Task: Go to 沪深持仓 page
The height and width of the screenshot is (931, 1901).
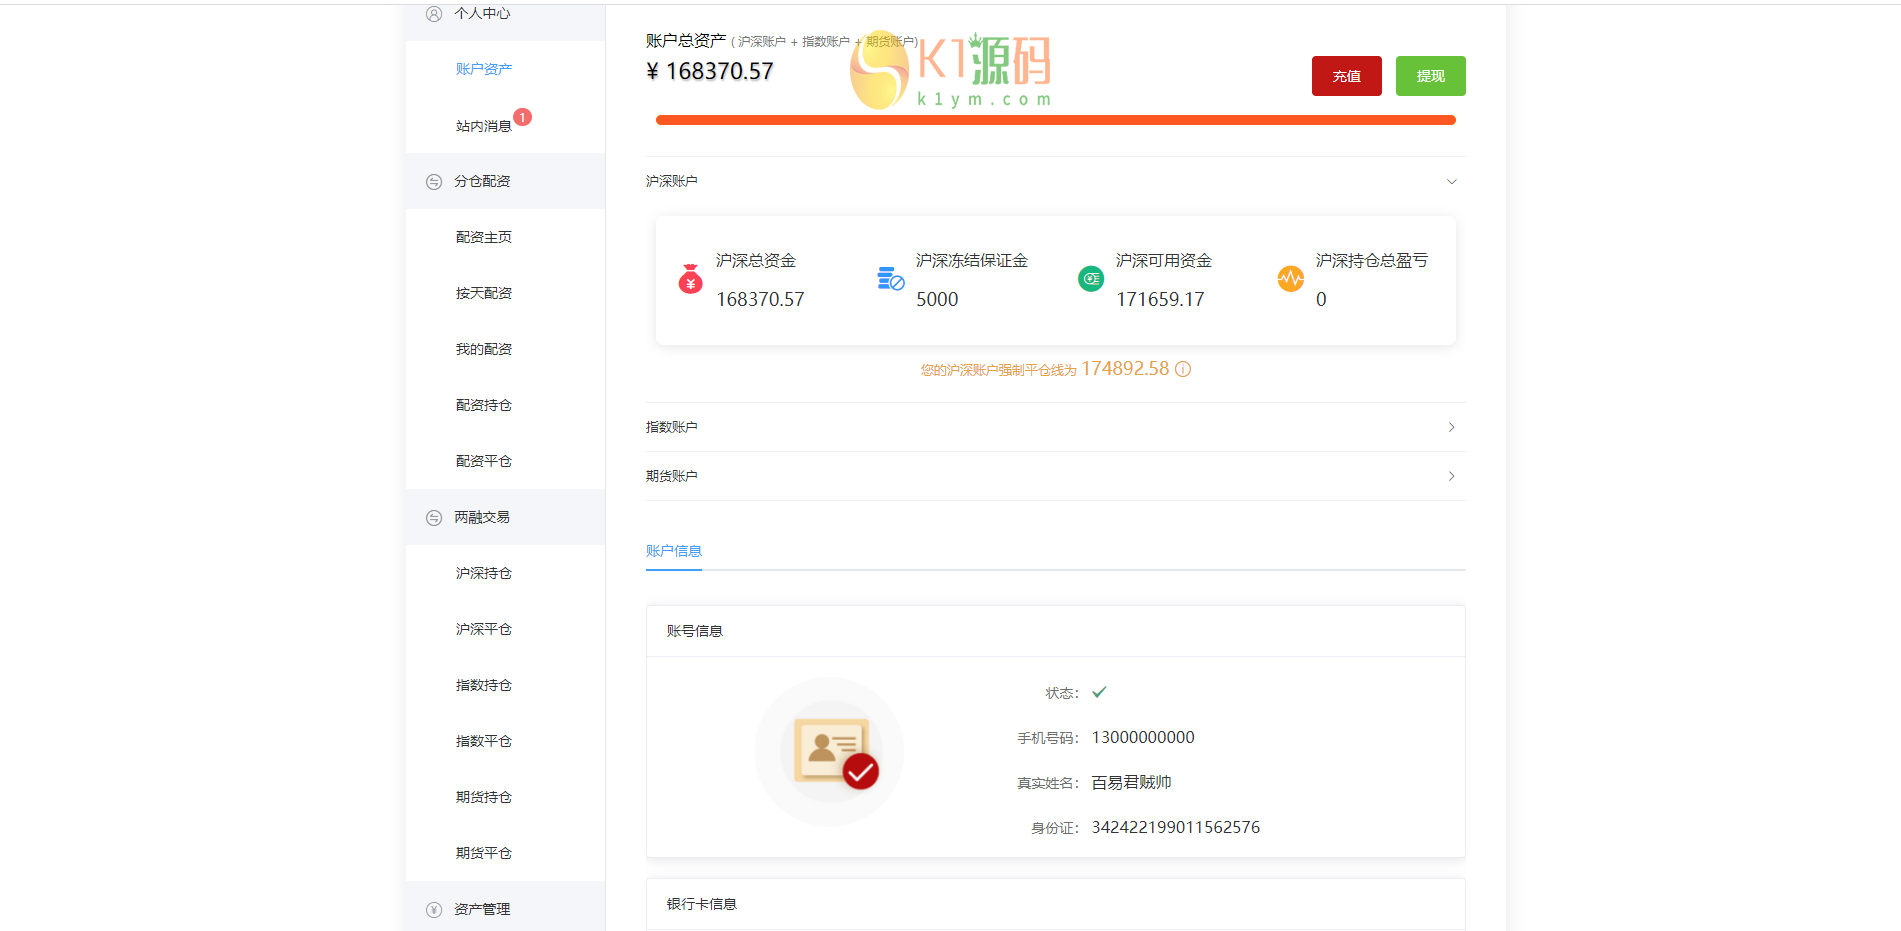Action: click(484, 573)
